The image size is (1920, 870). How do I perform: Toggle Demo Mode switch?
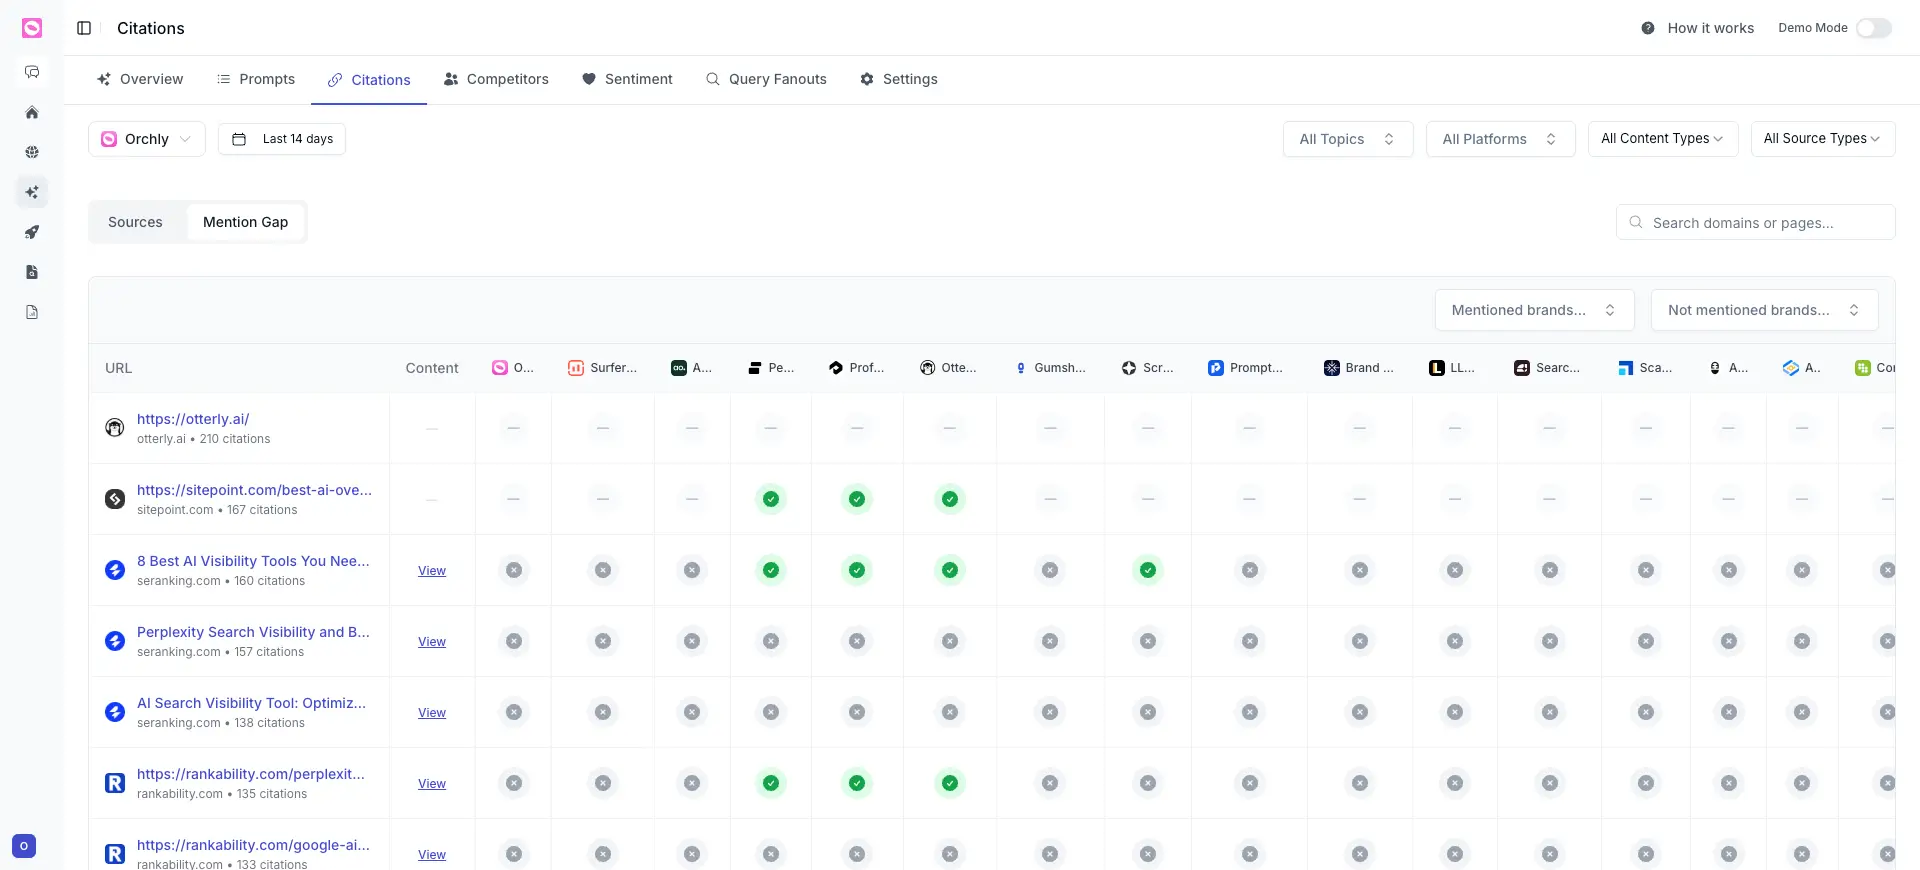[x=1874, y=28]
